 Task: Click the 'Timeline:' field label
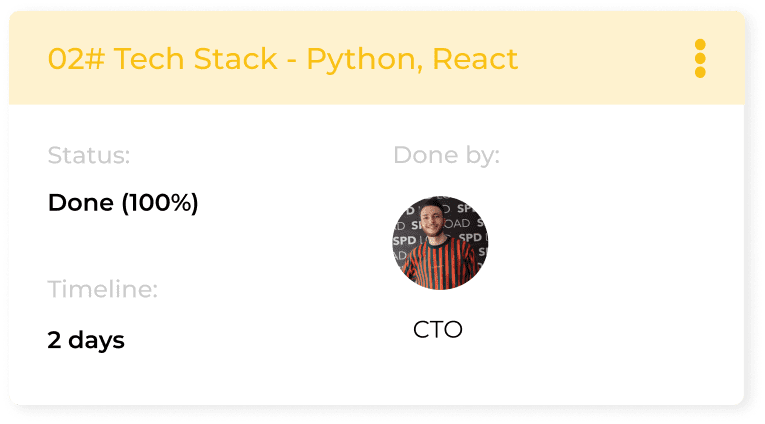[102, 289]
